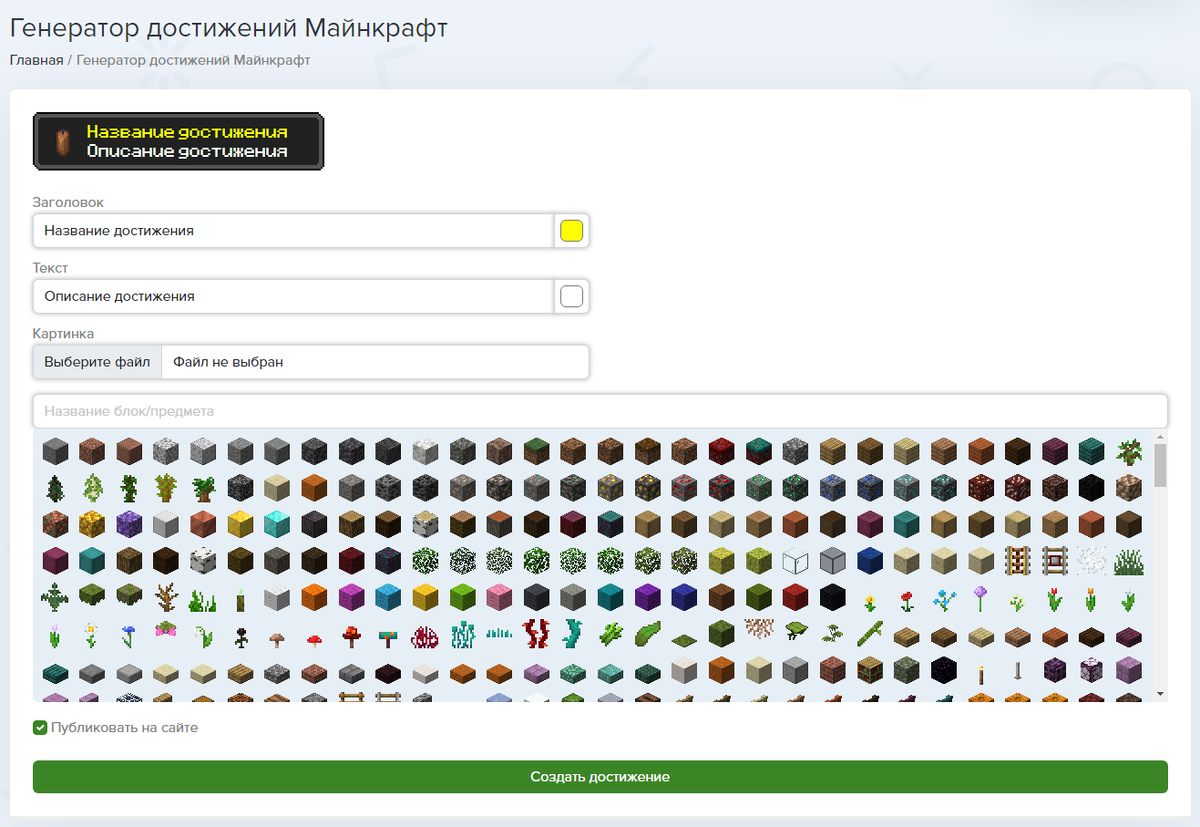Image resolution: width=1200 pixels, height=827 pixels.
Task: Select the lapis lazuli block icon
Action: click(x=869, y=562)
